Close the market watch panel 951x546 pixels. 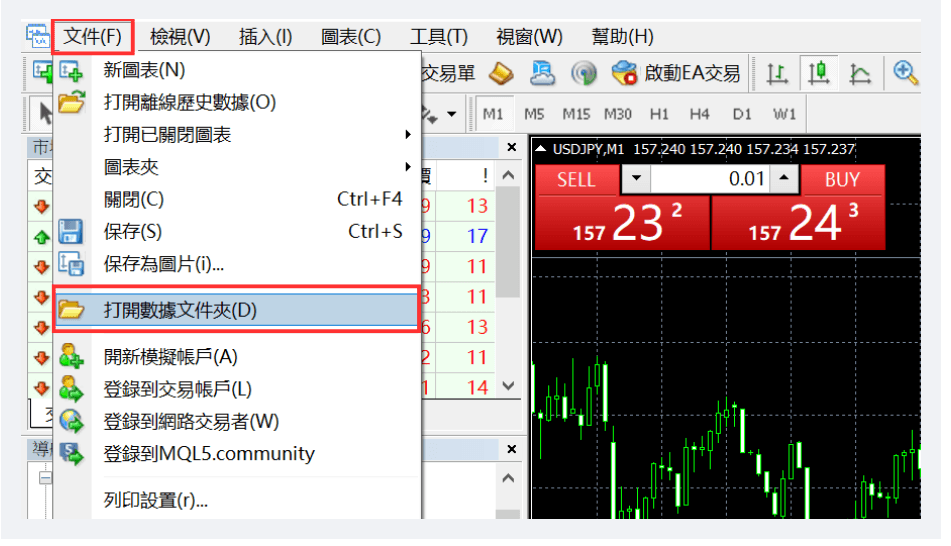(512, 147)
